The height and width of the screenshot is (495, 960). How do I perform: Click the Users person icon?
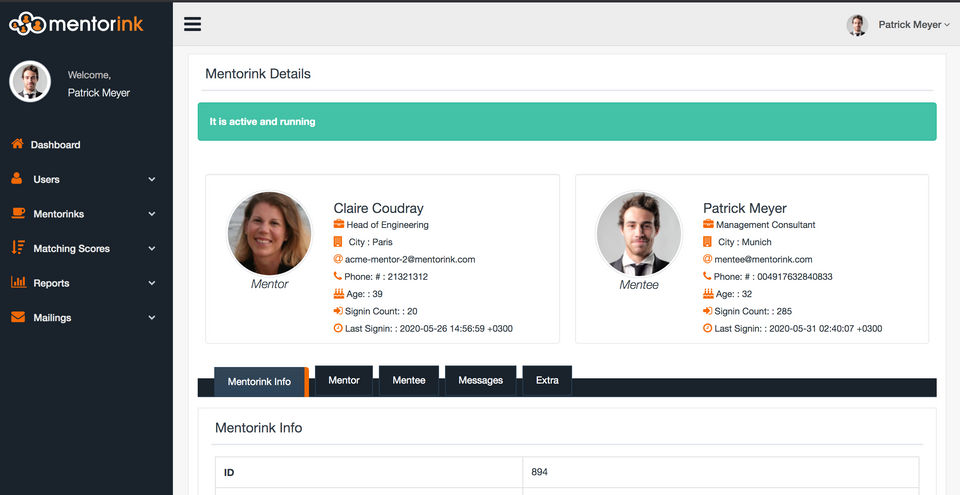click(x=17, y=179)
